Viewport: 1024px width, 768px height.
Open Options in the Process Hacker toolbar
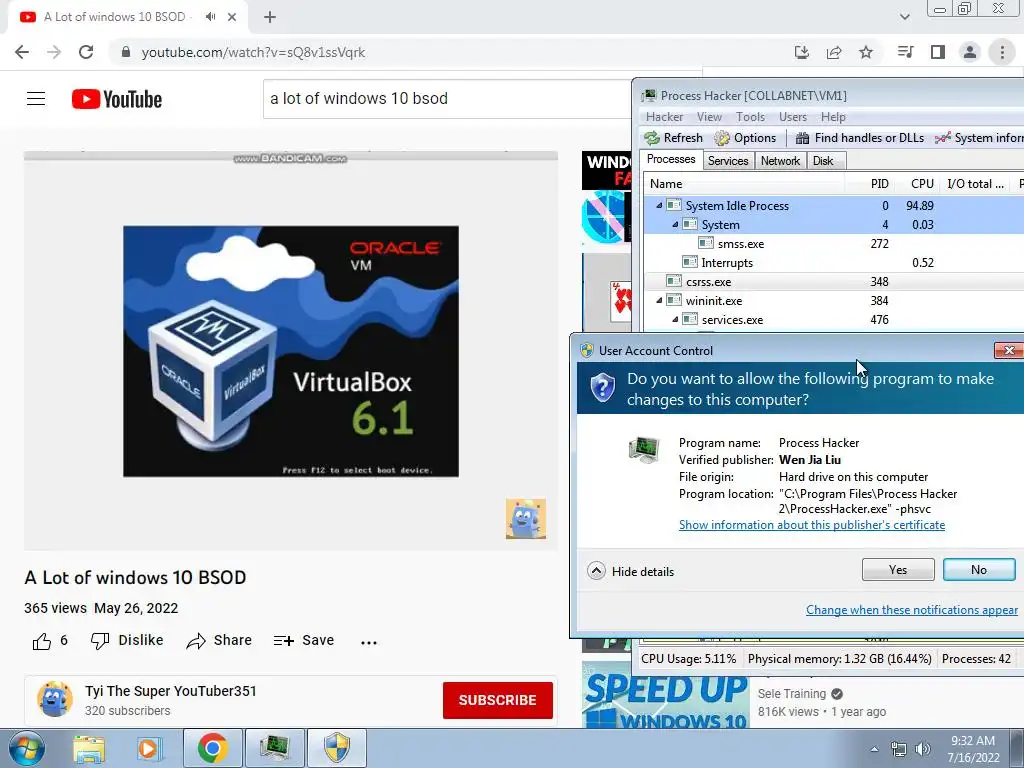745,138
